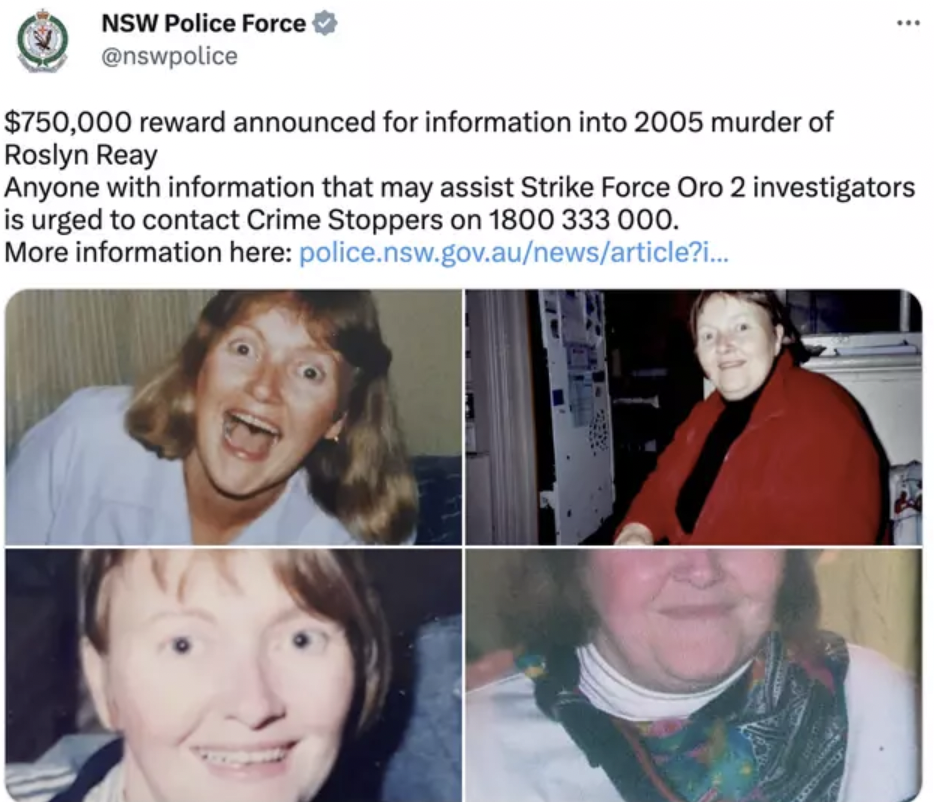Visit the @nswpolice handle link
Screen dimensions: 934x802
(169, 56)
